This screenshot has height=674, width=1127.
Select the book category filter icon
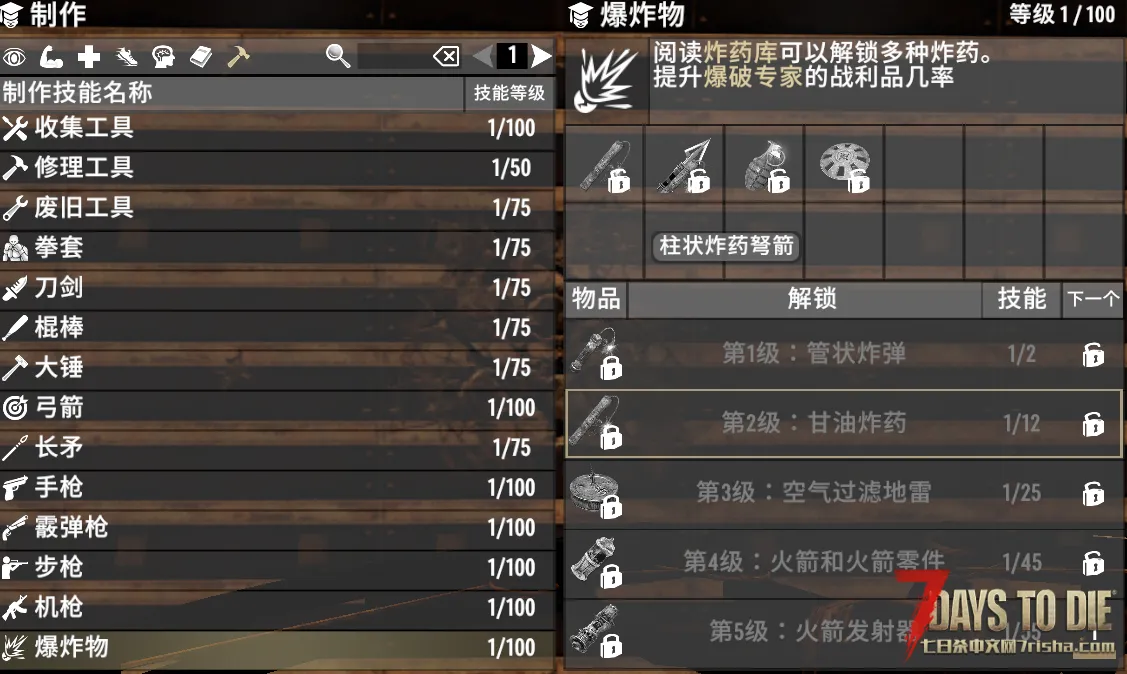201,56
